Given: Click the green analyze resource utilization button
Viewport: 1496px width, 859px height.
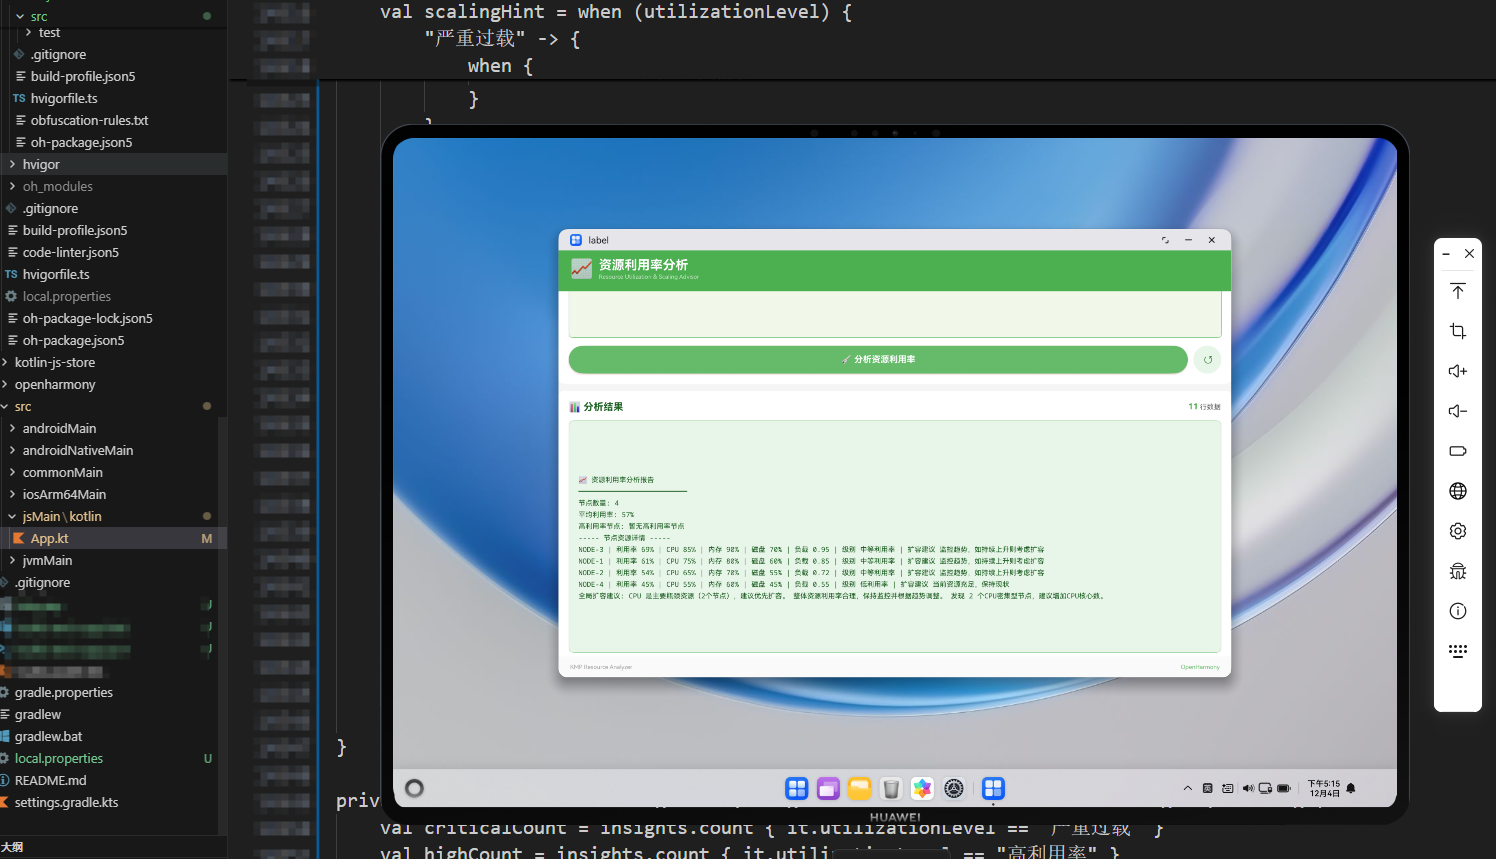Looking at the screenshot, I should tap(878, 359).
